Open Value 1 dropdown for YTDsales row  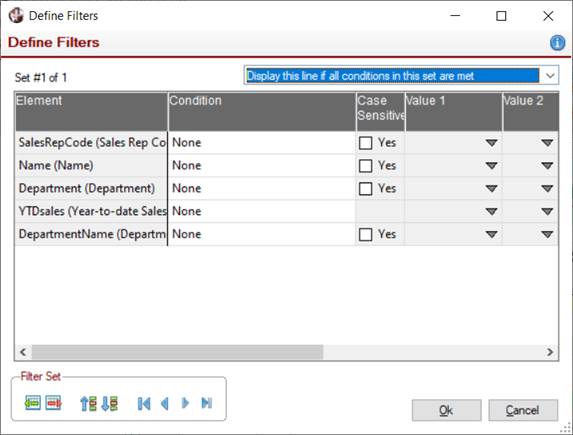click(492, 211)
